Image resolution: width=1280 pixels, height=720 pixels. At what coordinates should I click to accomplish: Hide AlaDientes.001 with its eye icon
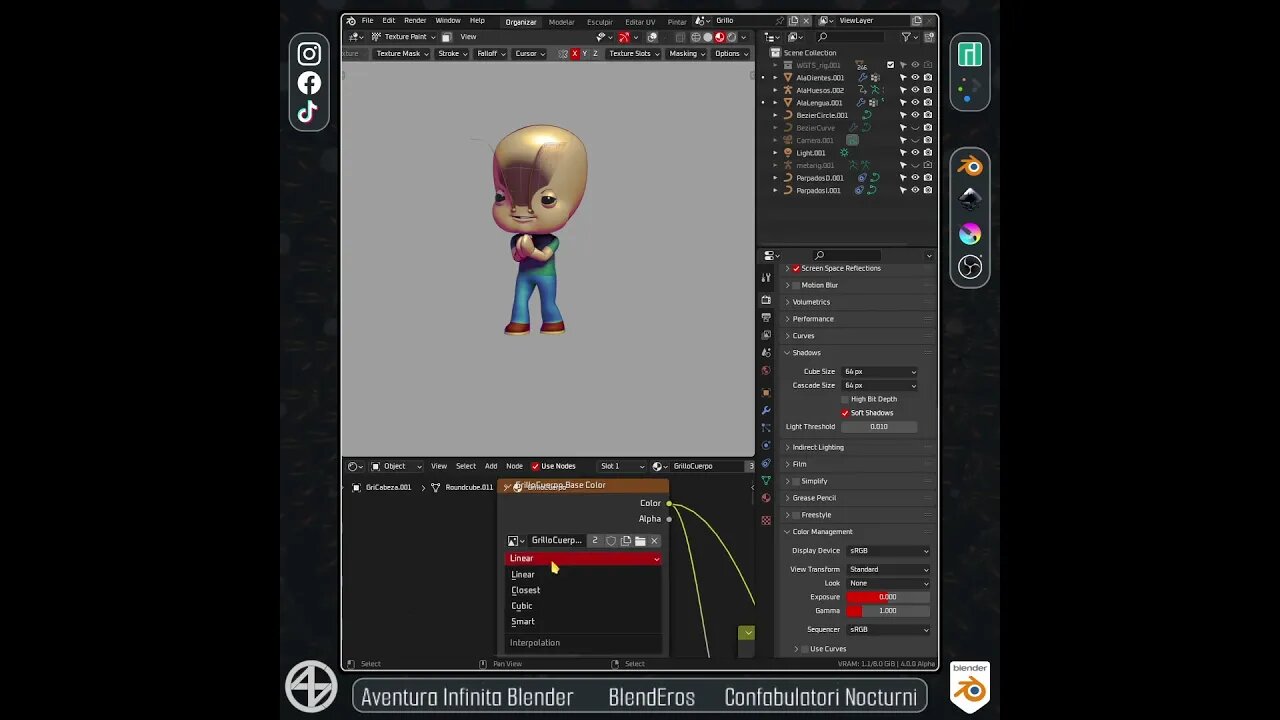[x=915, y=77]
